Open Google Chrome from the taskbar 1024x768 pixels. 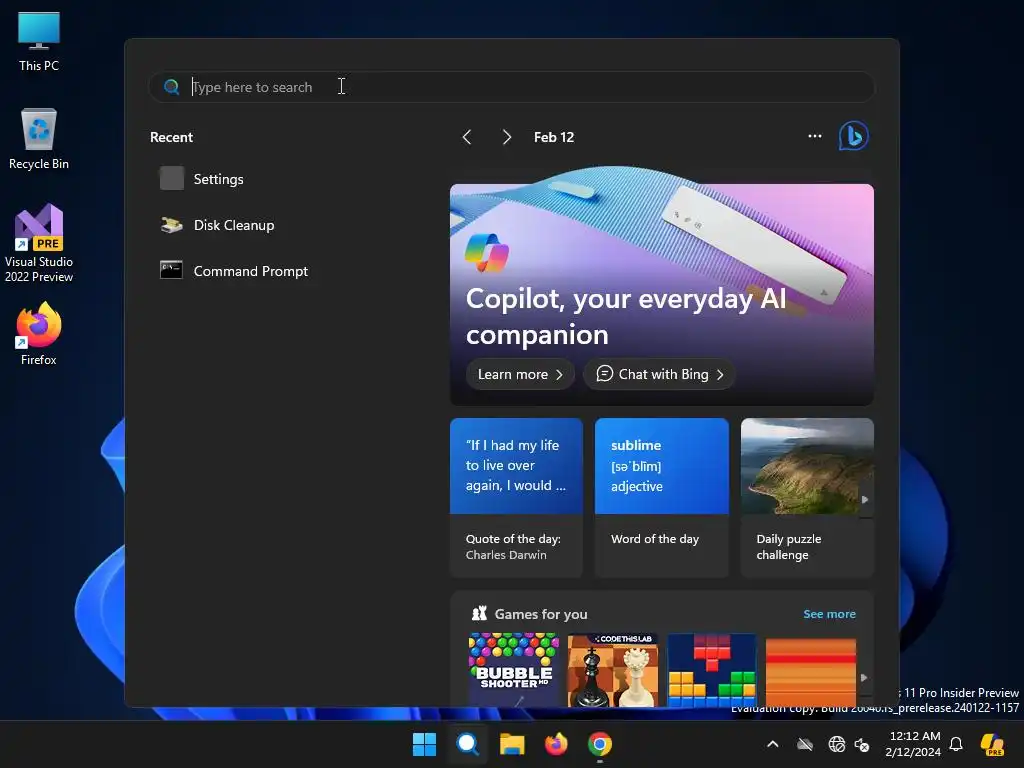point(600,744)
